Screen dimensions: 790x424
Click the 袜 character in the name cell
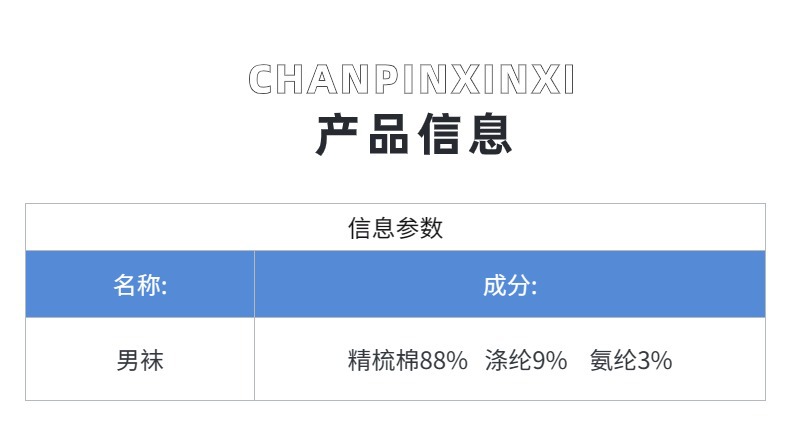tap(152, 360)
